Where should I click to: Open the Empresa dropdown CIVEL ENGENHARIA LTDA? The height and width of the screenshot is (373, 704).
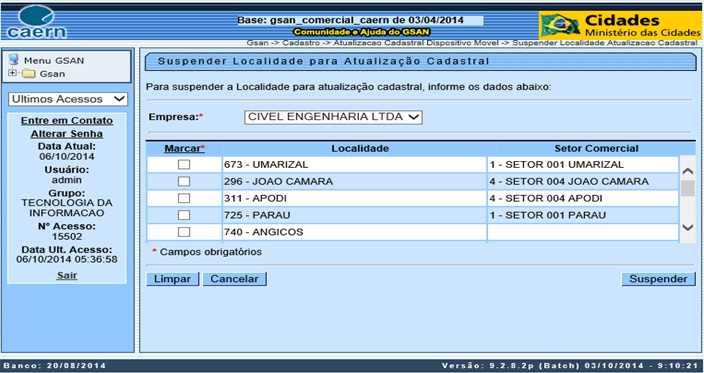click(x=333, y=117)
